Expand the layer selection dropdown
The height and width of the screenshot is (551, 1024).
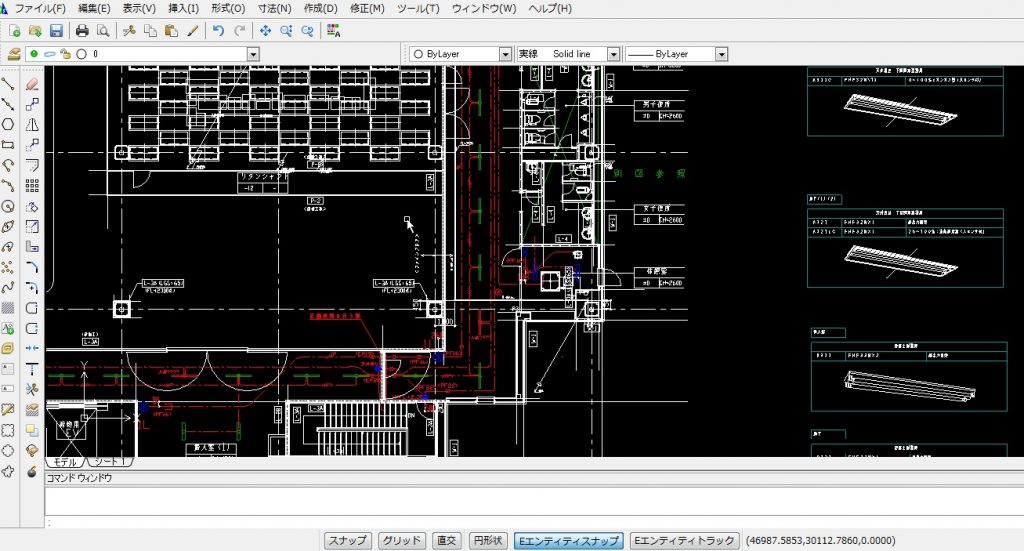[253, 54]
